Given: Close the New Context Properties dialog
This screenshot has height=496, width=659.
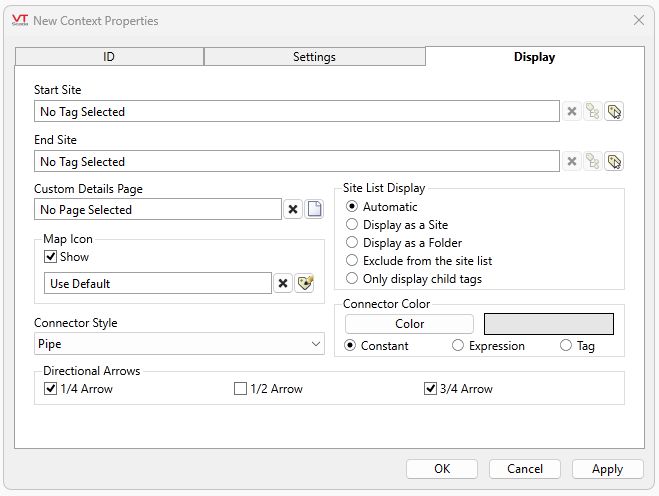Looking at the screenshot, I should 639,20.
